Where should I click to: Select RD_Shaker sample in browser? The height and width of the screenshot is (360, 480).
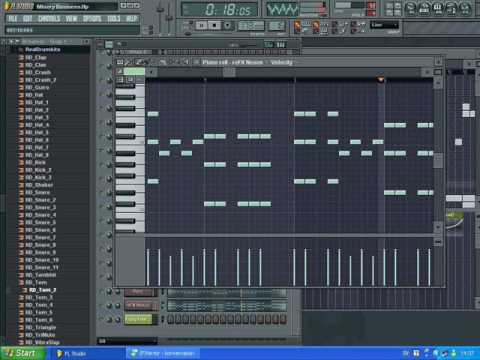coord(39,185)
